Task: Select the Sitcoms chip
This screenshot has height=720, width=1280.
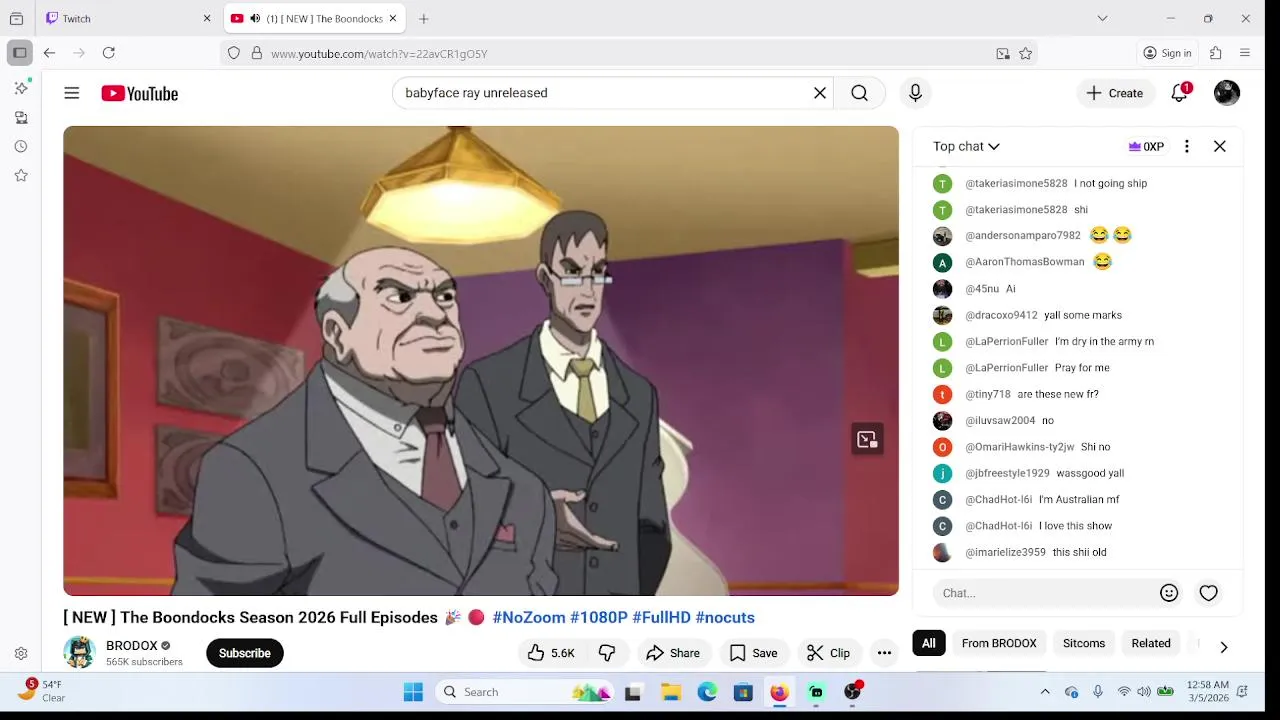Action: (x=1084, y=643)
